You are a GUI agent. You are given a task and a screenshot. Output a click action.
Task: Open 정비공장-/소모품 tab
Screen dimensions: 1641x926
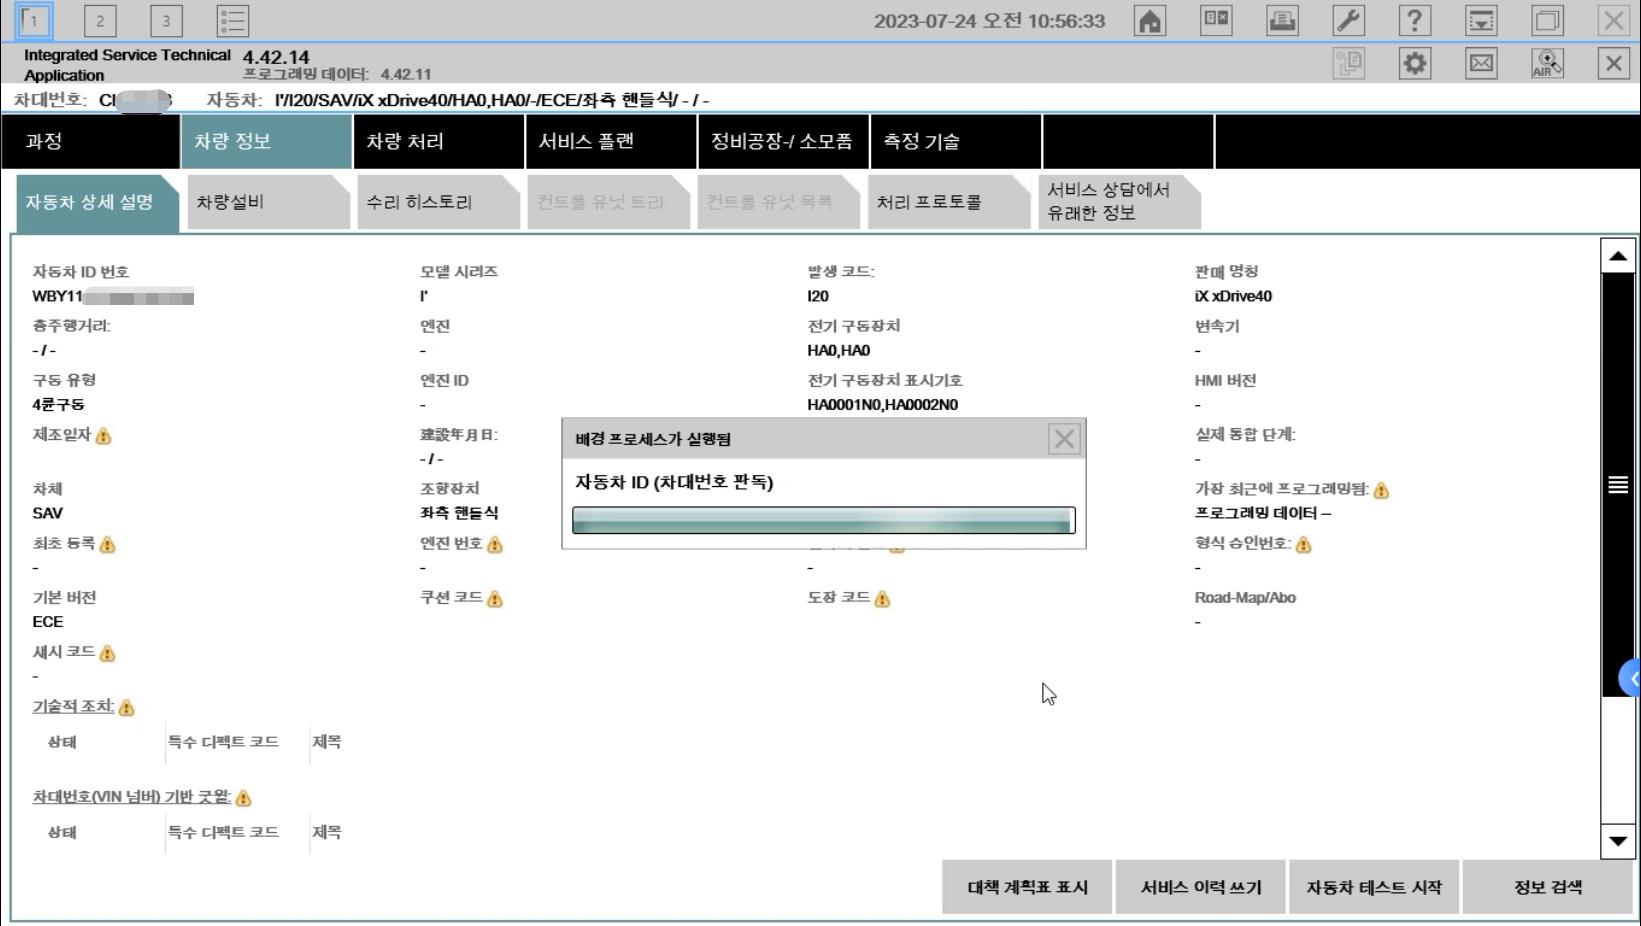coord(783,142)
